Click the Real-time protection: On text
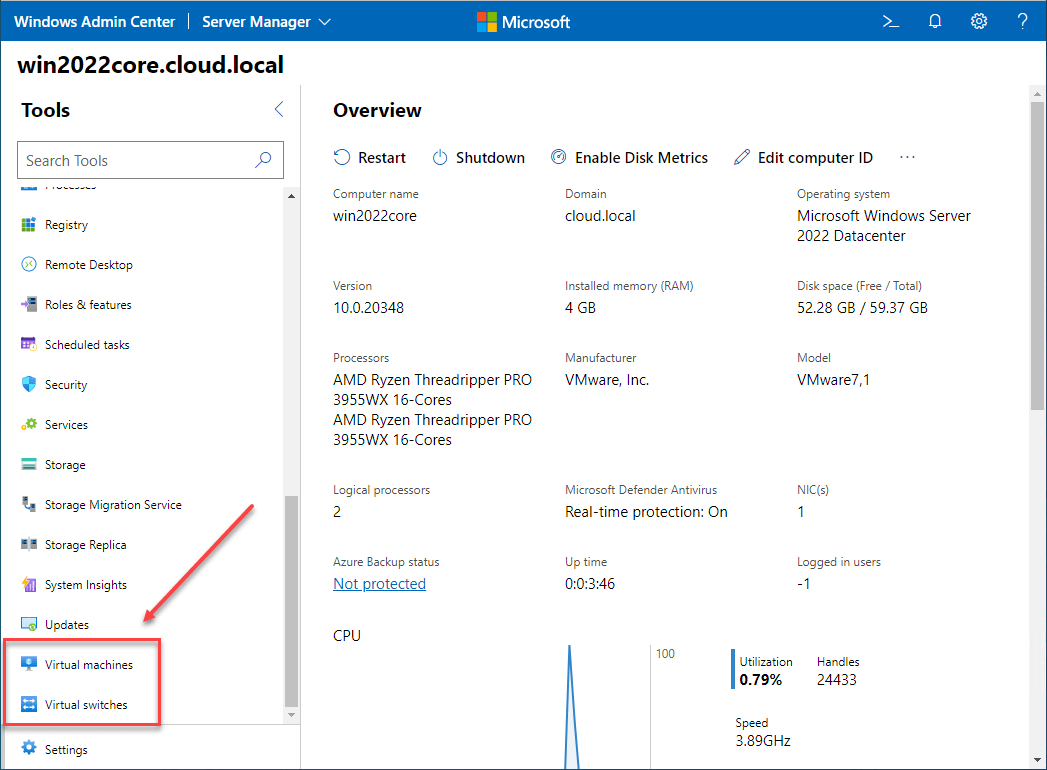The height and width of the screenshot is (770, 1047). pos(646,512)
